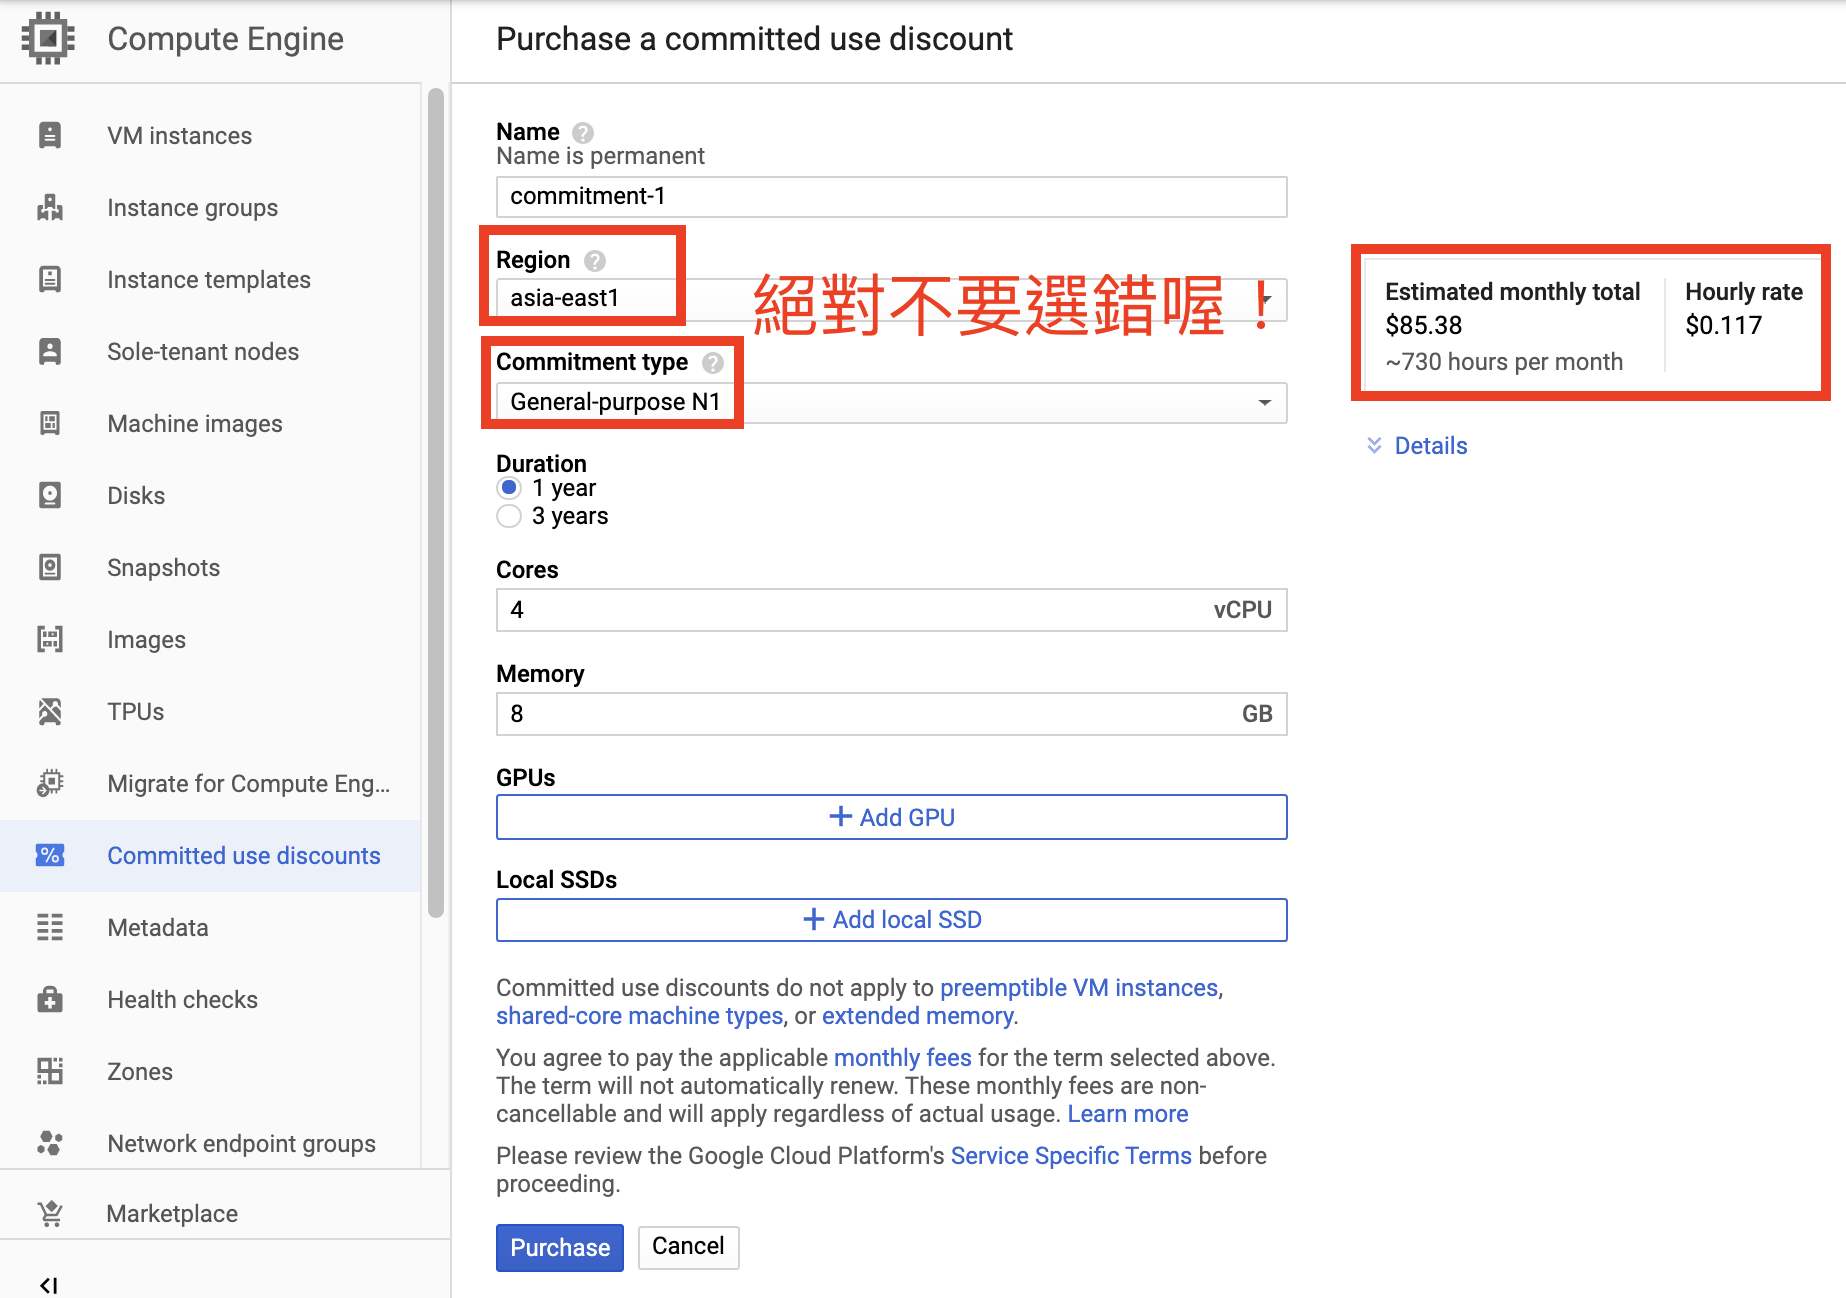
Task: Select the 1 year duration option
Action: [509, 488]
